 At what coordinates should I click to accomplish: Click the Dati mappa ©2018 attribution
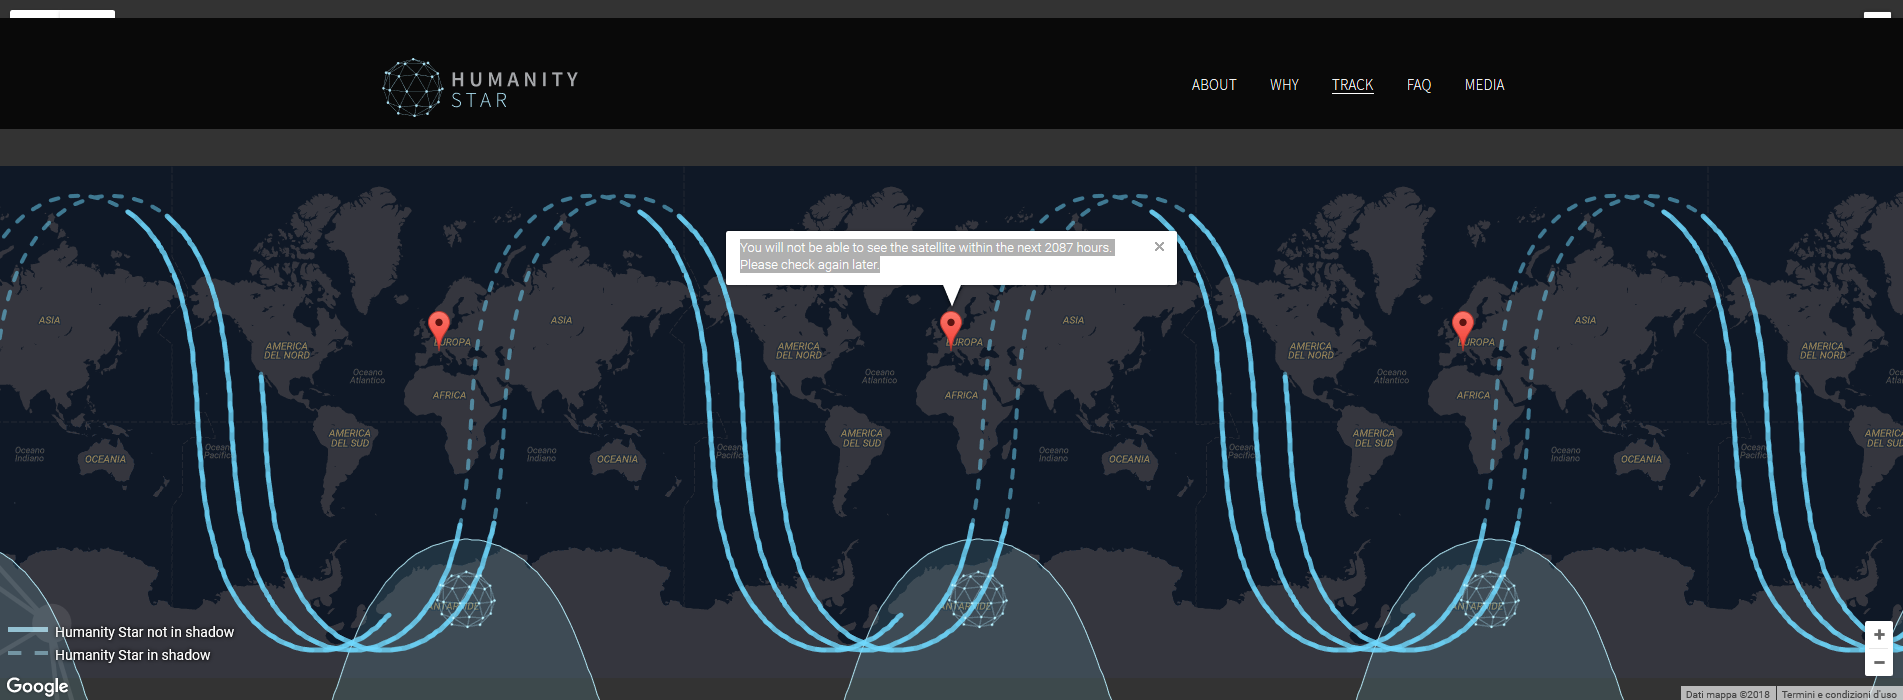click(x=1727, y=694)
